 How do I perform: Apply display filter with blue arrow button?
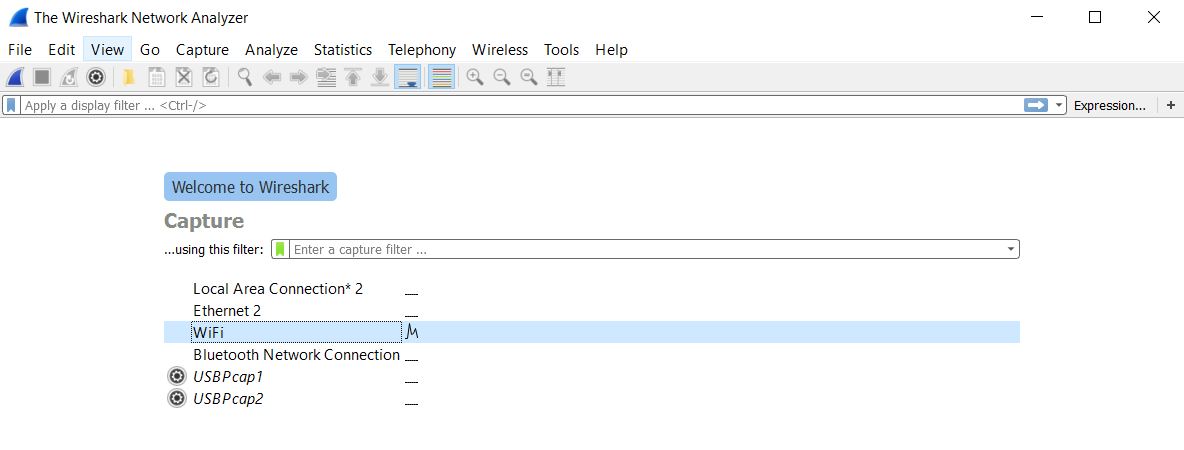1036,106
